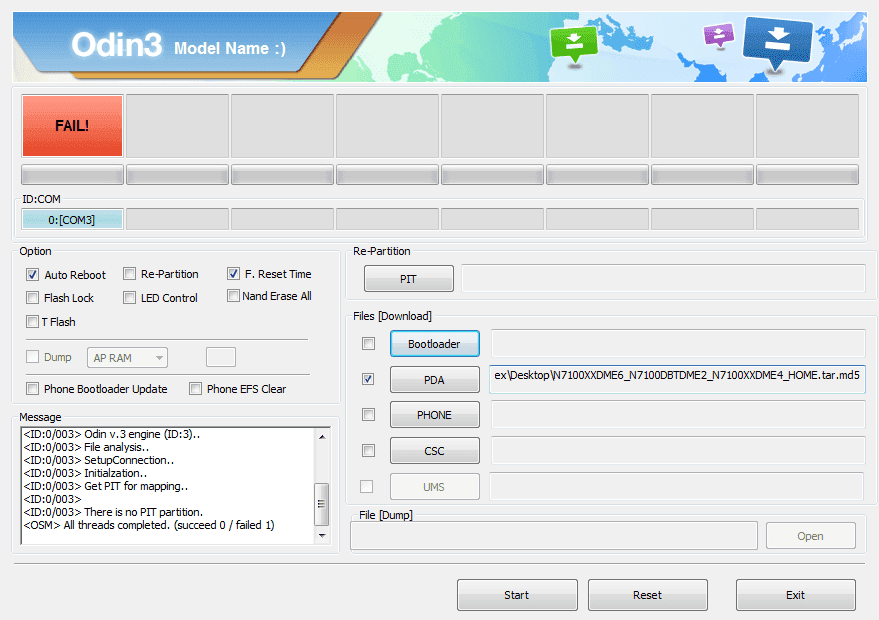
Task: Enable the Re-Partition checkbox
Action: [x=129, y=274]
